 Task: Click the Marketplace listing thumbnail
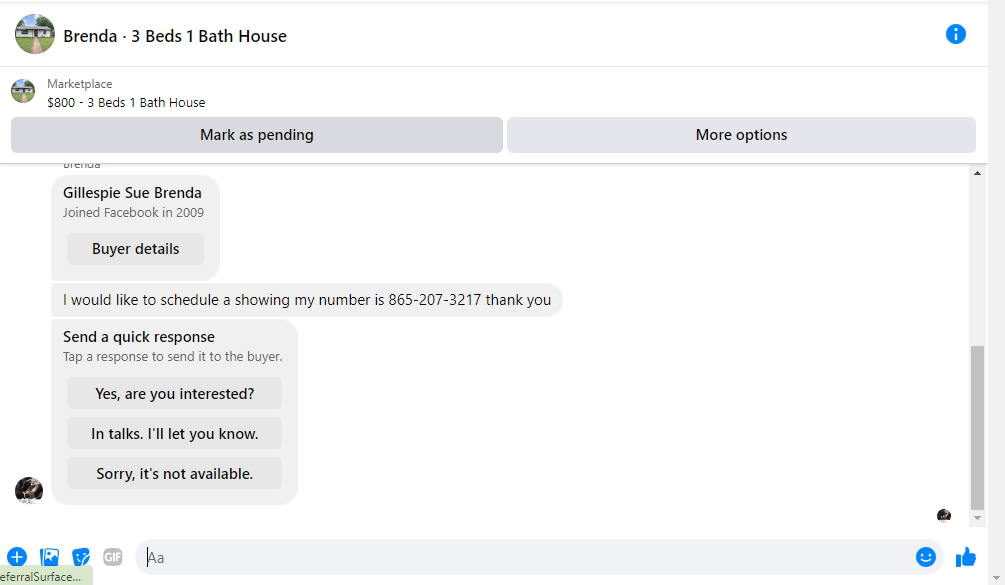click(23, 91)
